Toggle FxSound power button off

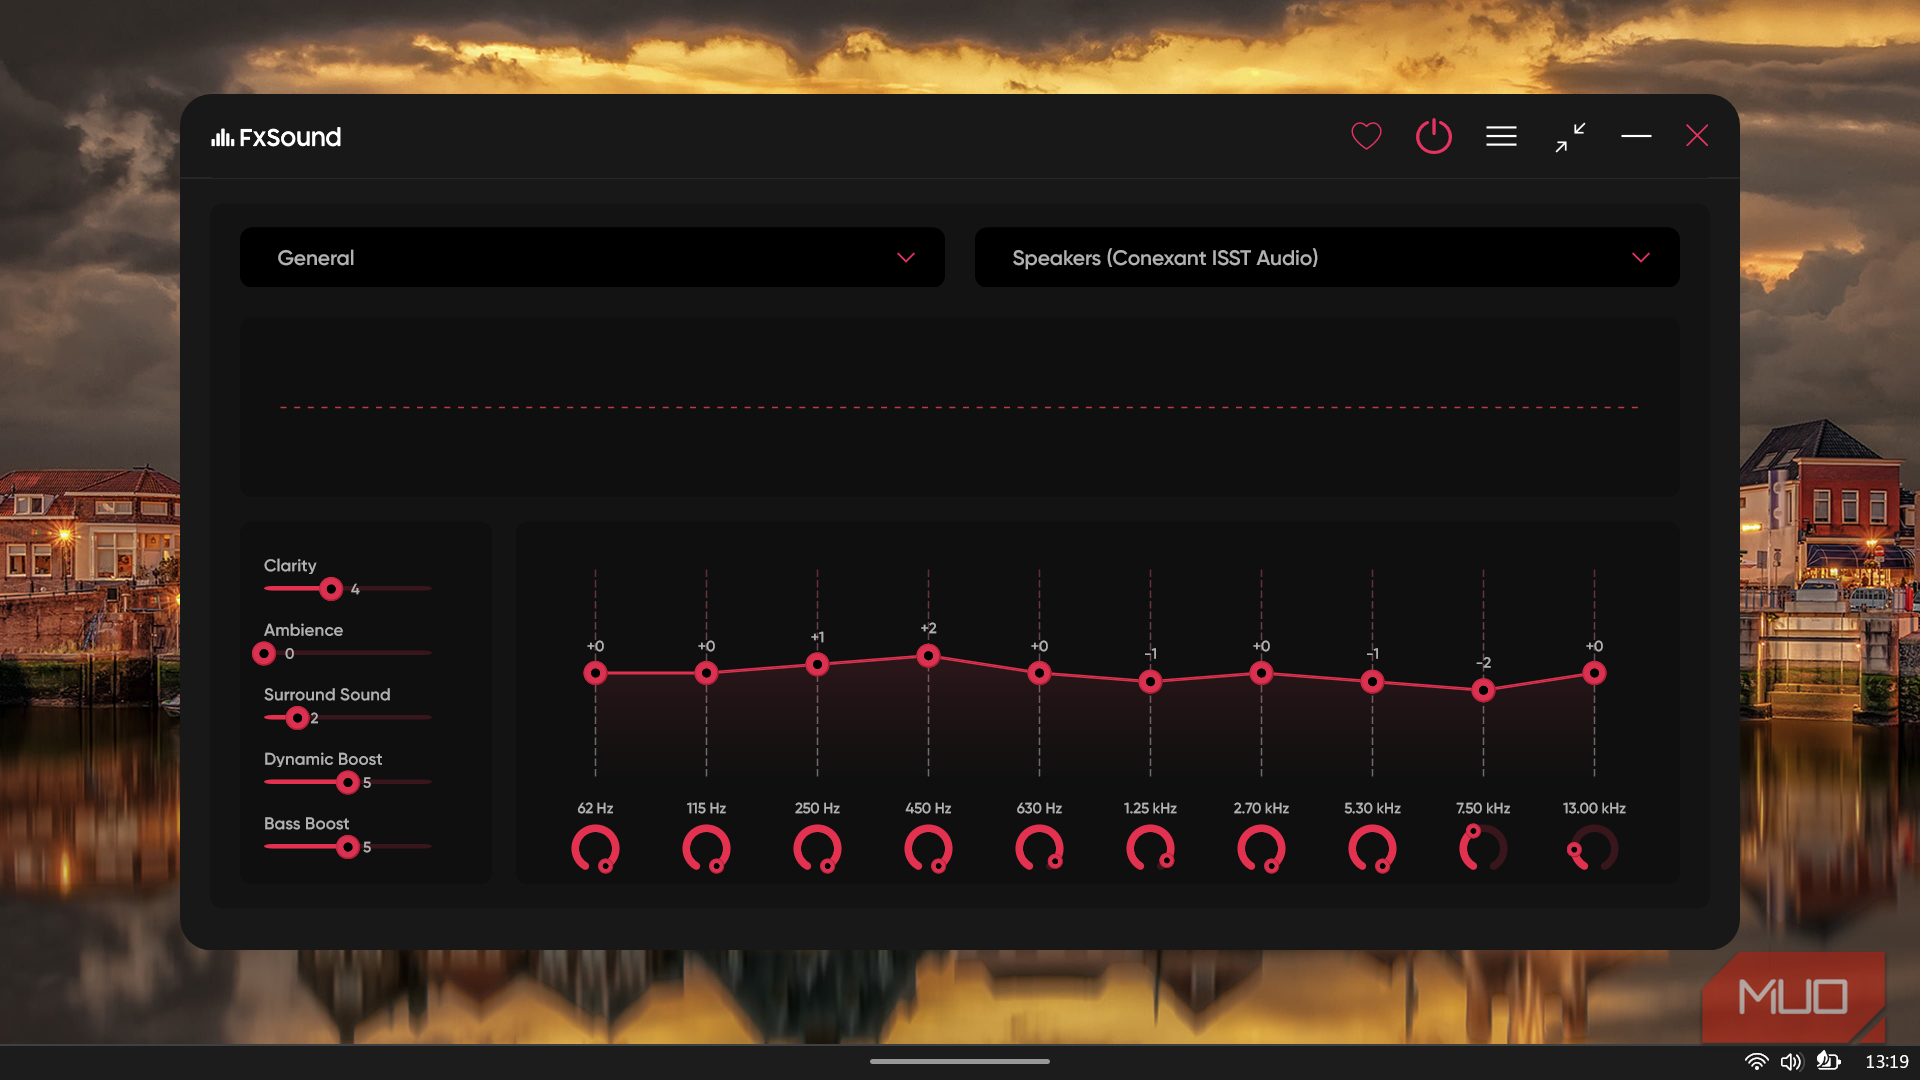pos(1433,136)
